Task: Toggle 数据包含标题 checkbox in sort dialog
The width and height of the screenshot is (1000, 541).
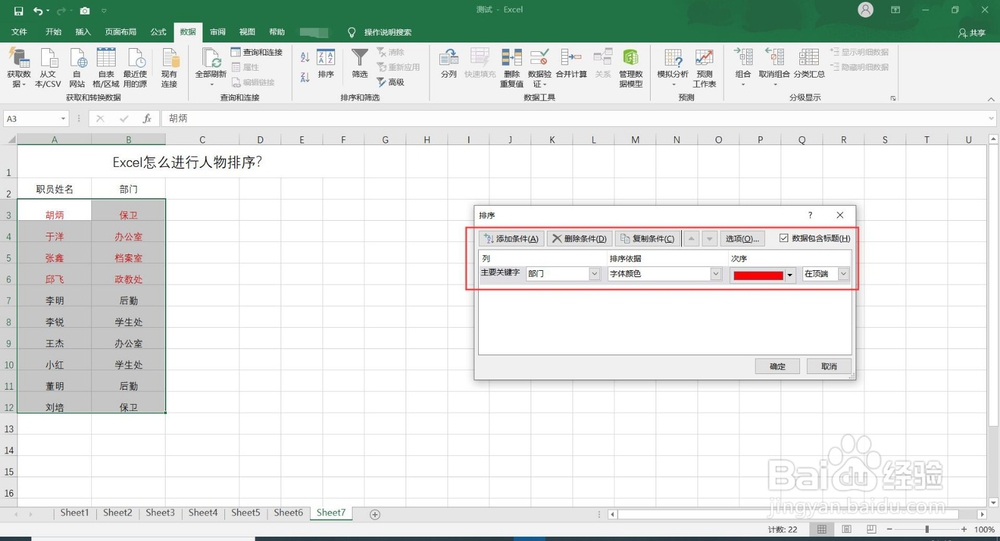Action: click(x=784, y=238)
